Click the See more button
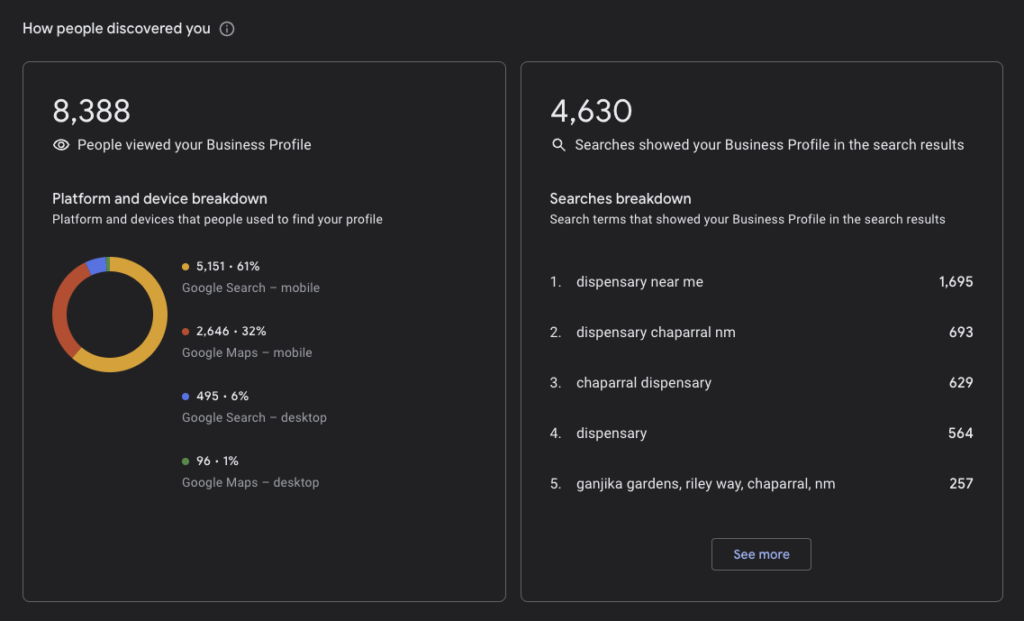This screenshot has width=1024, height=621. pyautogui.click(x=761, y=554)
